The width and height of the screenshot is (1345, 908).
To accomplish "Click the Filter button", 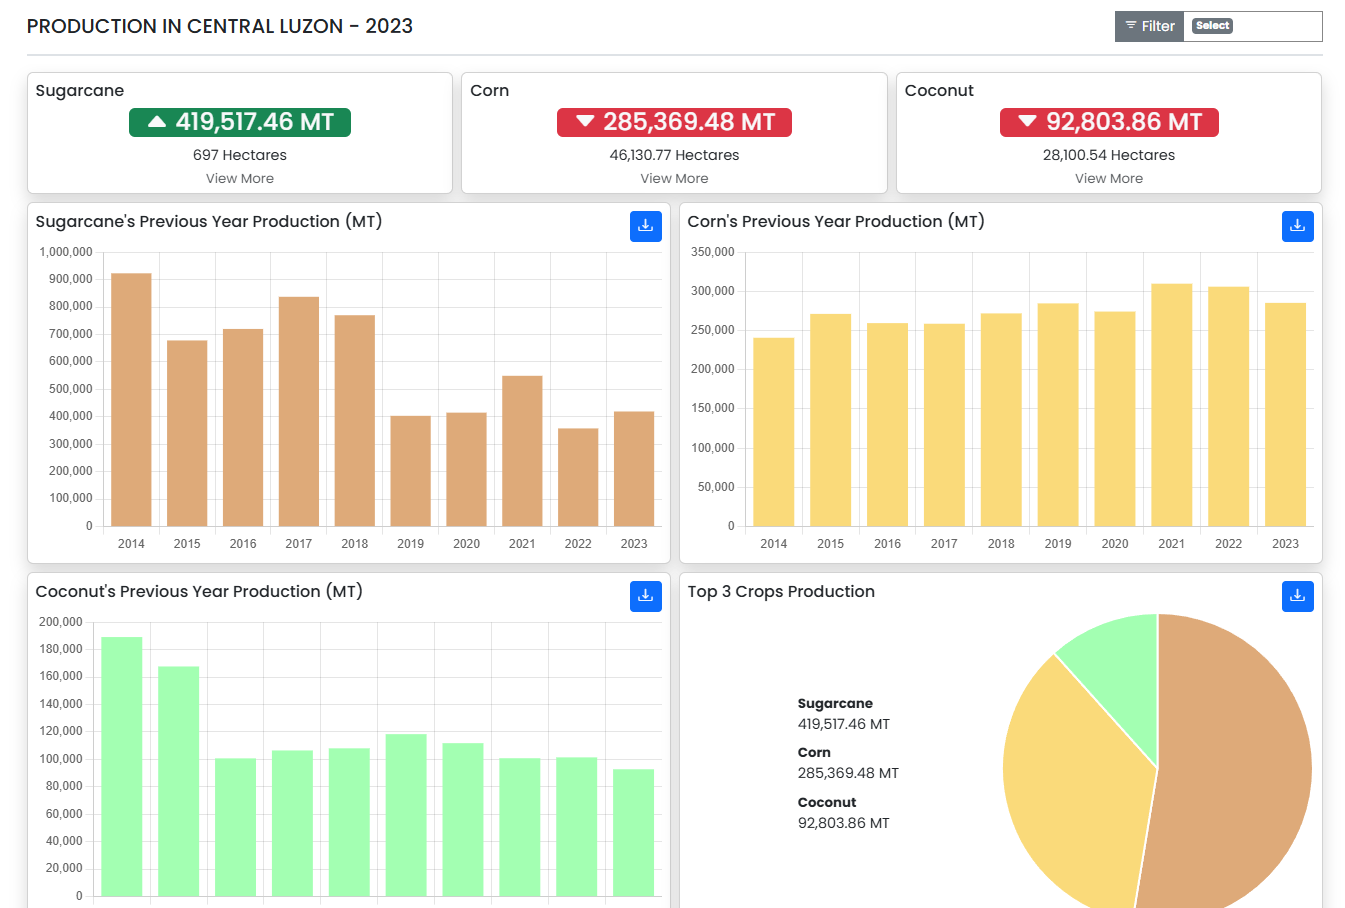I will 1149,26.
